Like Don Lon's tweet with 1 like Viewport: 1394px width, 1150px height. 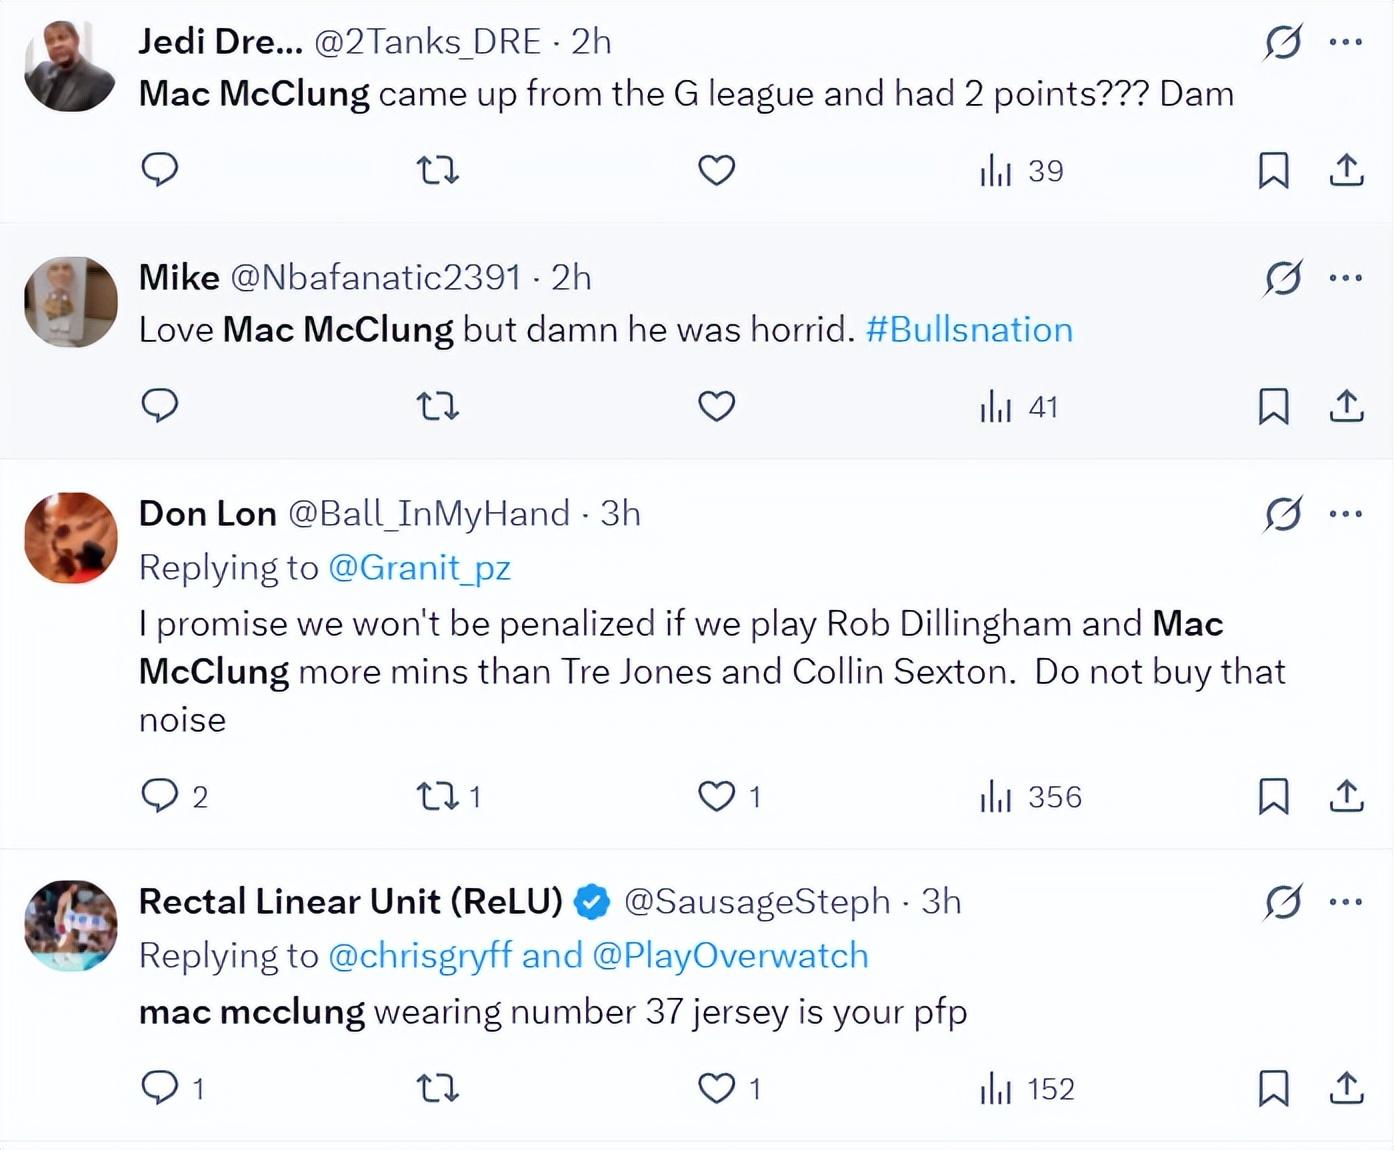click(716, 796)
